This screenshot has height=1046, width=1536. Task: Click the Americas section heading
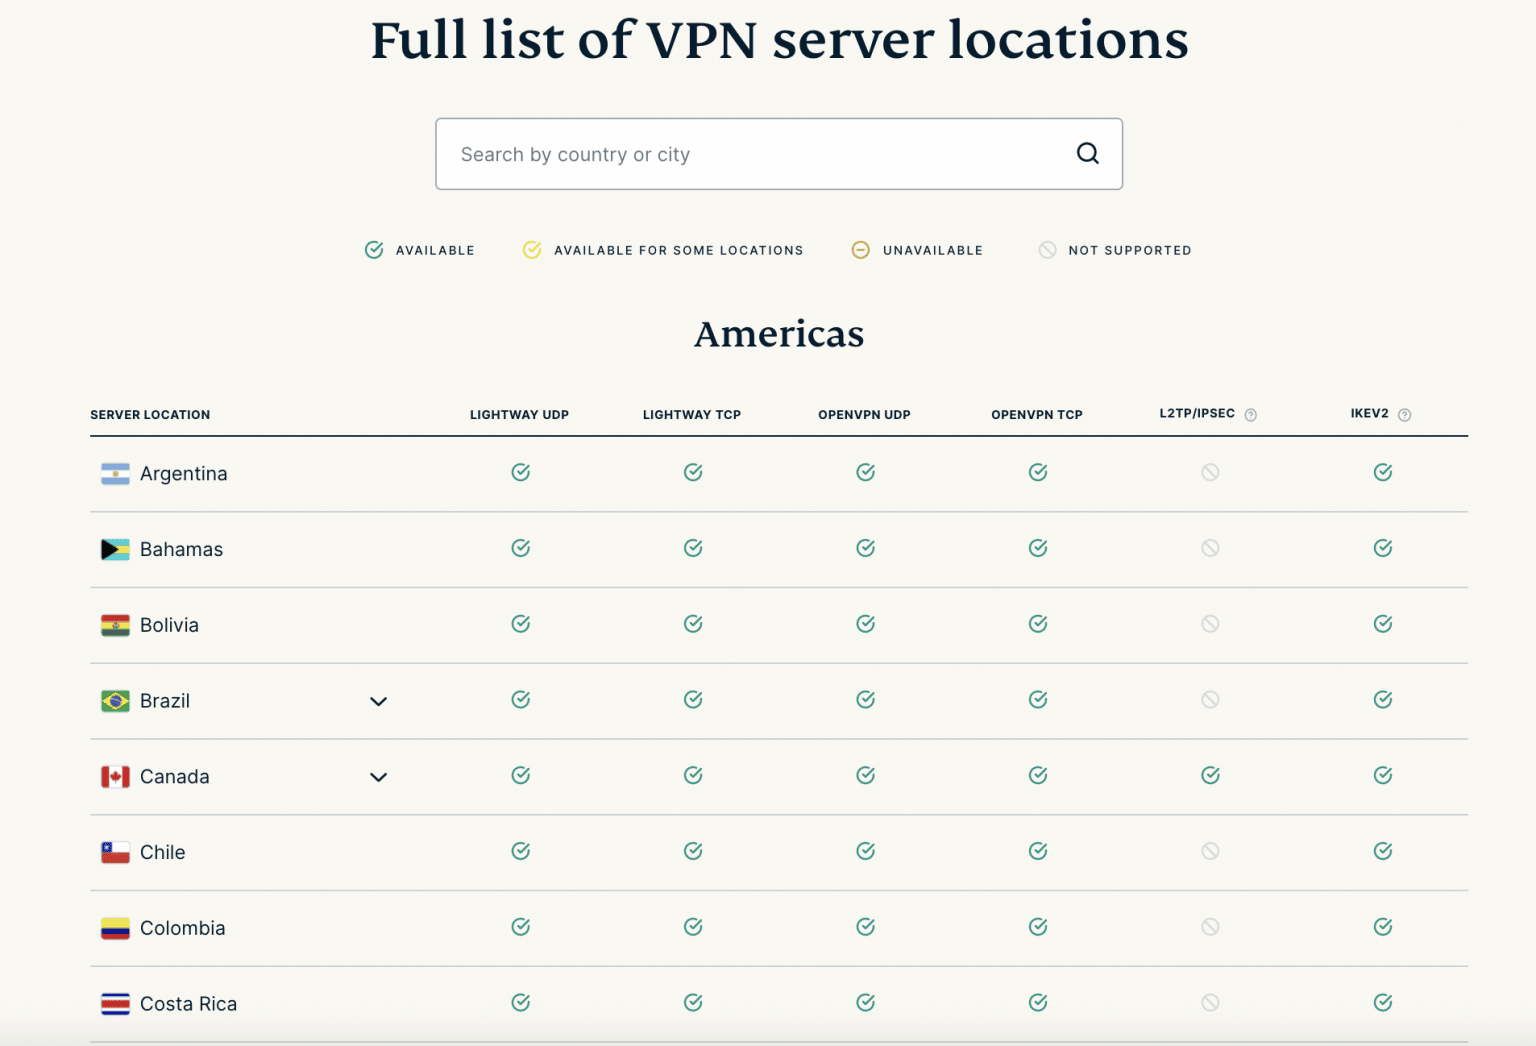point(778,334)
